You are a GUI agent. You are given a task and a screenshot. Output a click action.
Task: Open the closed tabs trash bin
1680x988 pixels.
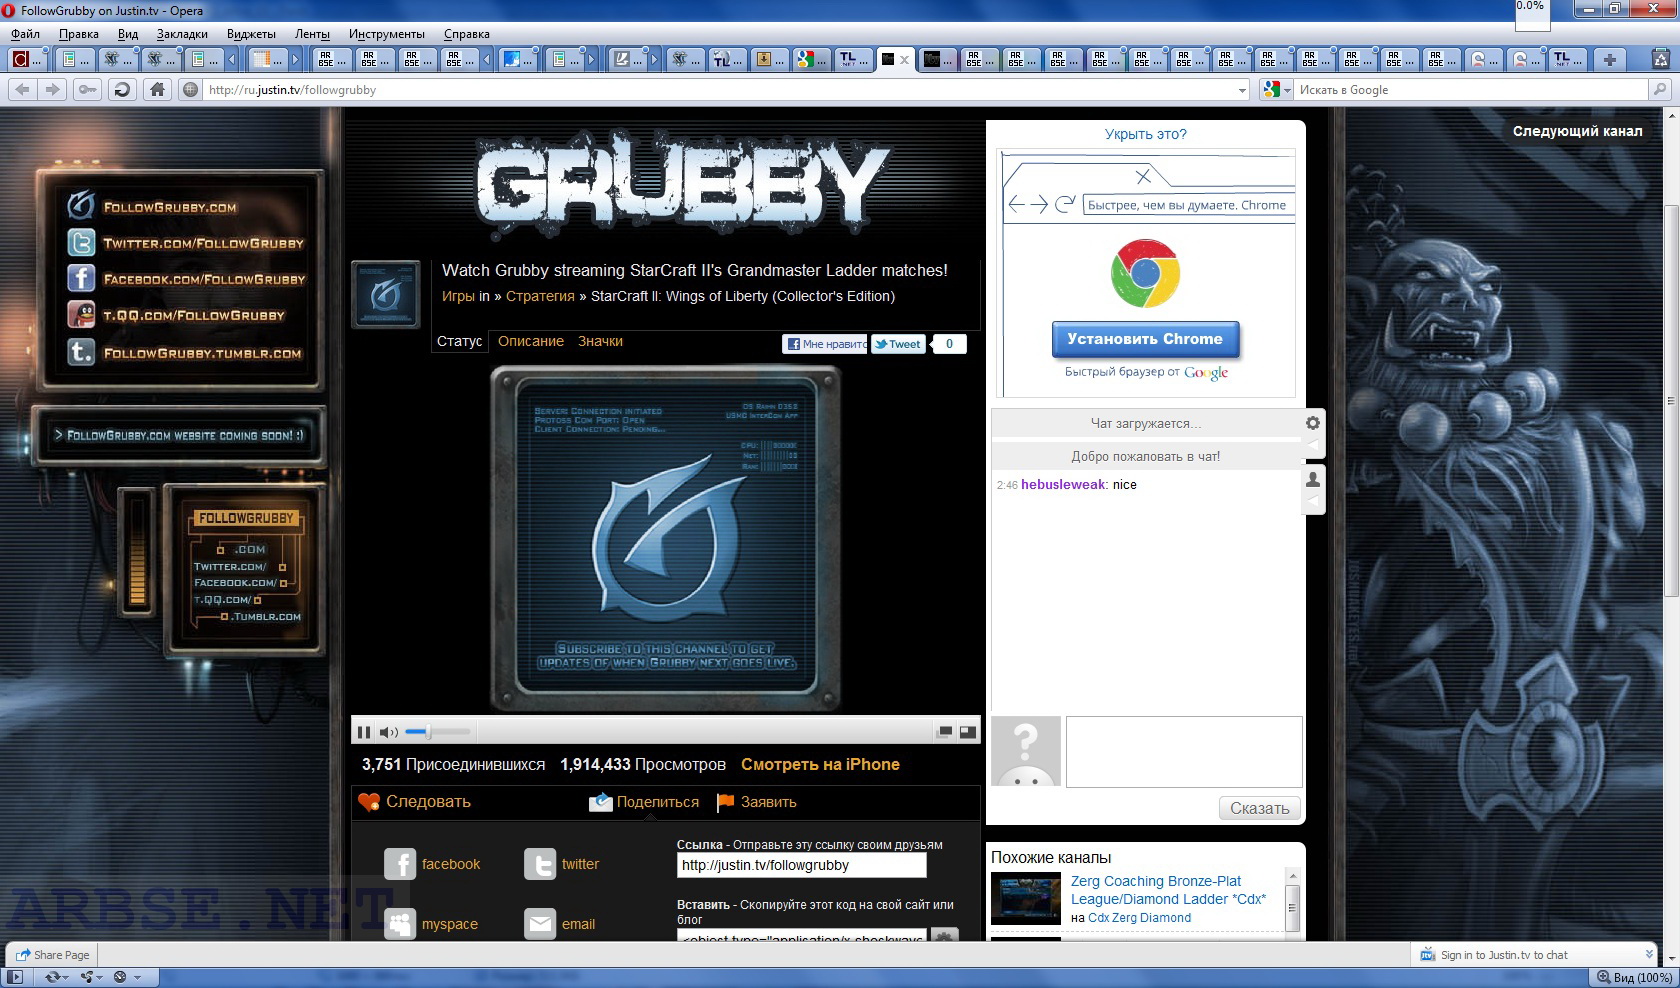[1659, 60]
